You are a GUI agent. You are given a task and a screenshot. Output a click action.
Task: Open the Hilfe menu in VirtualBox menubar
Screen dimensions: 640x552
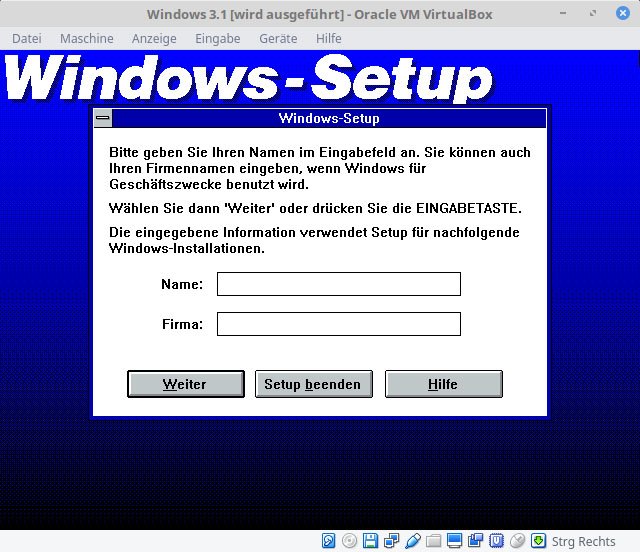[329, 38]
